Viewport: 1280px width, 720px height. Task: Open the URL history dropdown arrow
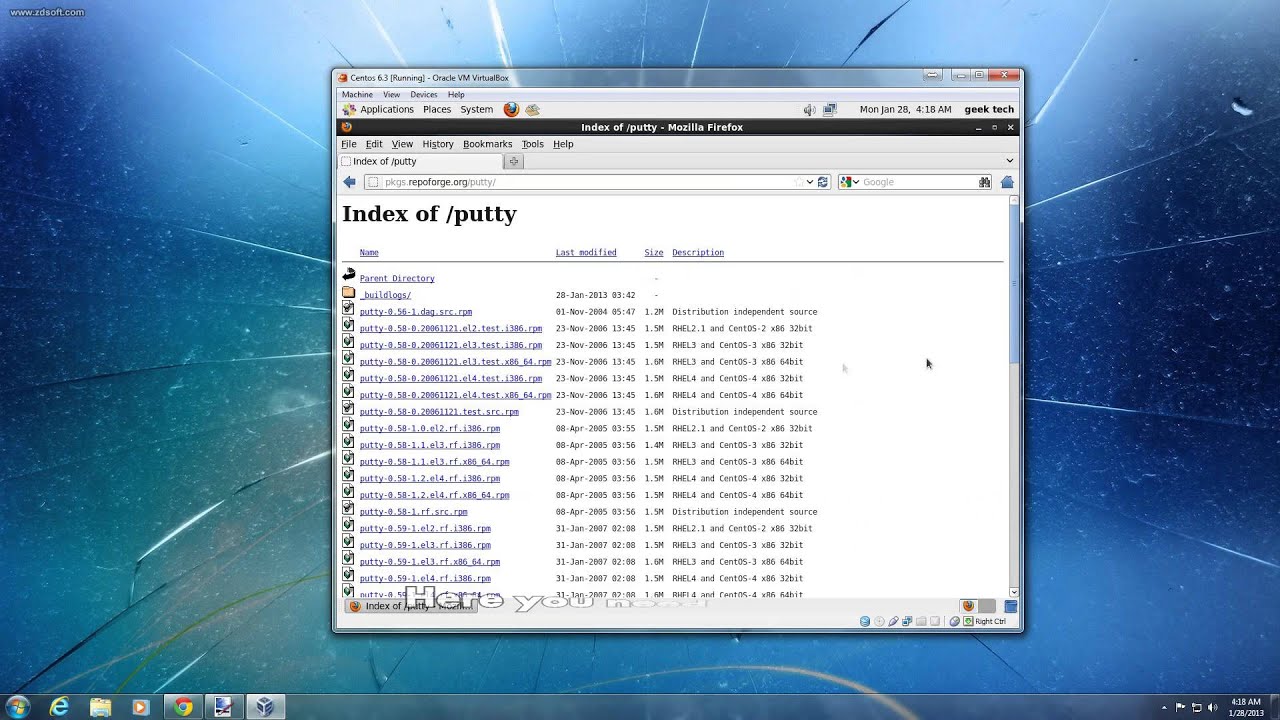(810, 182)
